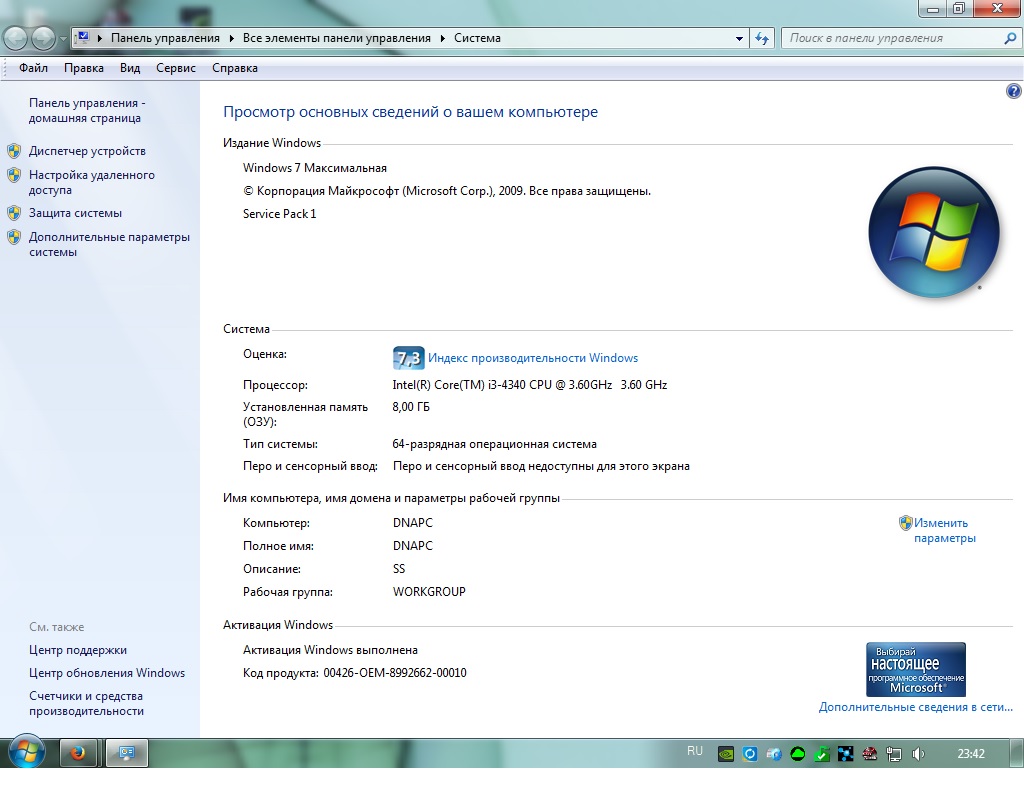This screenshot has width=1024, height=807.
Task: Click the Show Desktop strip at taskbar end
Action: (1018, 753)
